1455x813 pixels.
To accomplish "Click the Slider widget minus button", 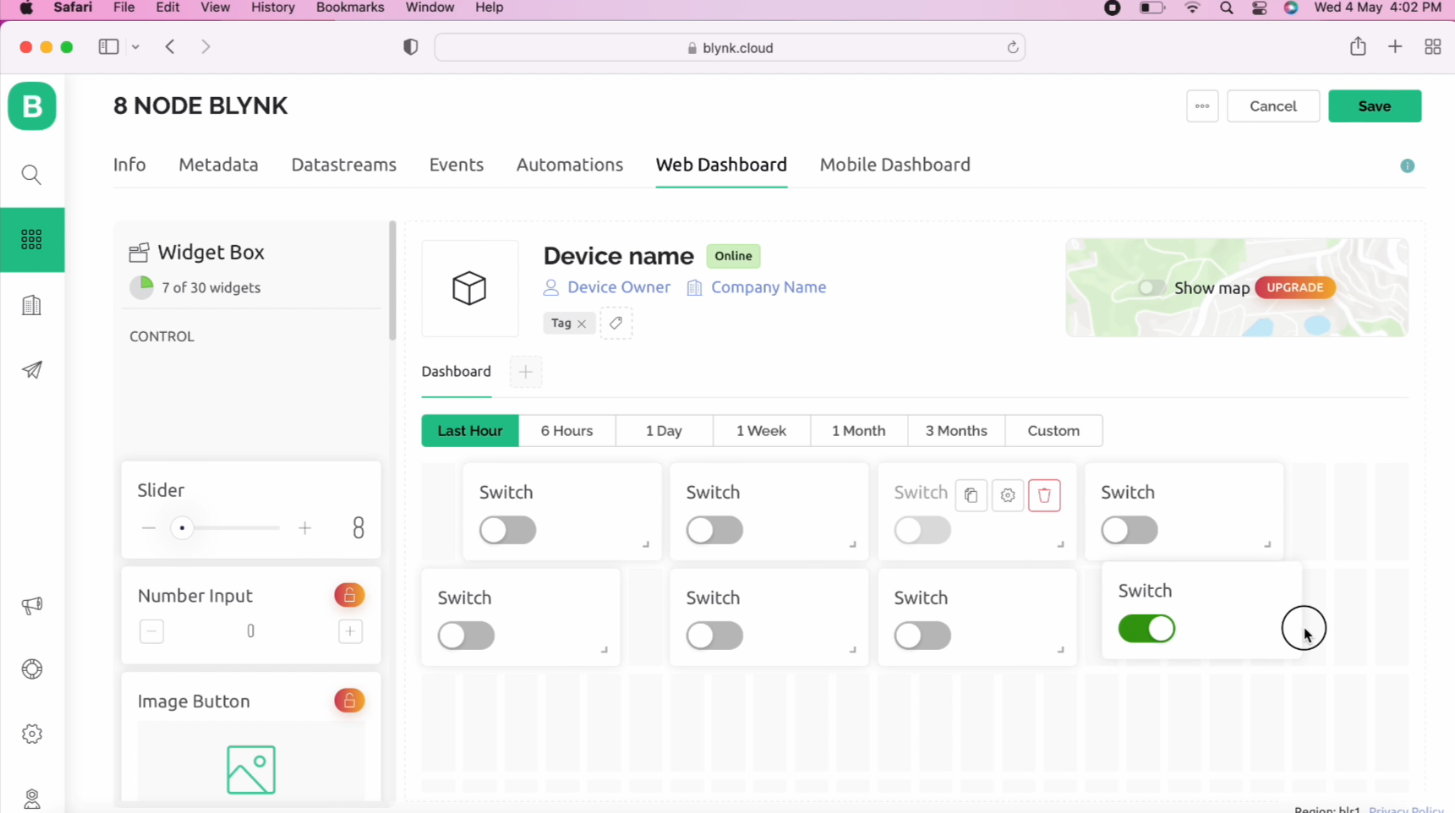I will [x=149, y=528].
